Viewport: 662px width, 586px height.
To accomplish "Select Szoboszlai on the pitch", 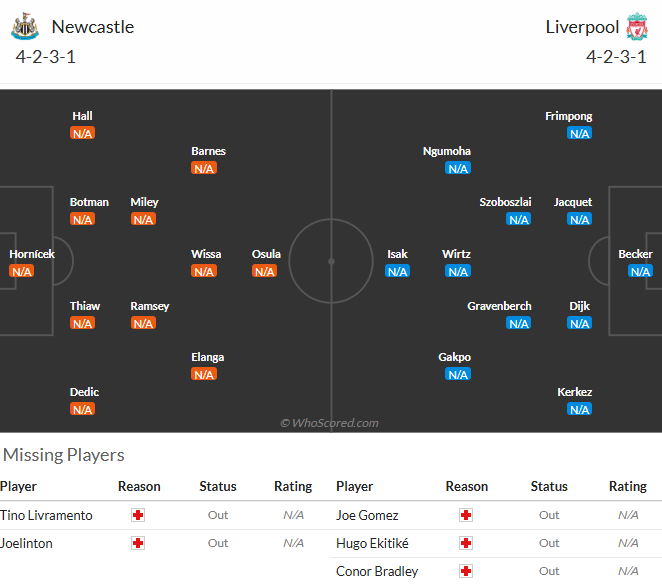I will point(505,202).
